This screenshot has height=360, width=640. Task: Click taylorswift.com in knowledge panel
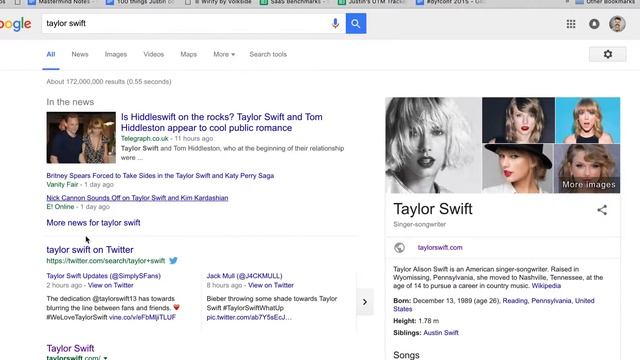click(440, 247)
